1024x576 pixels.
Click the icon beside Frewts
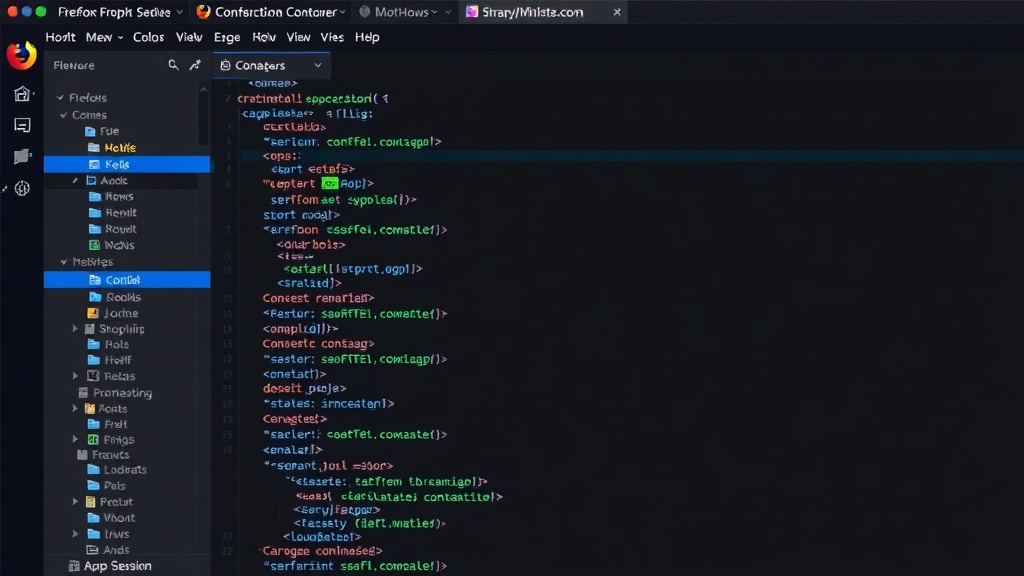pyautogui.click(x=82, y=455)
